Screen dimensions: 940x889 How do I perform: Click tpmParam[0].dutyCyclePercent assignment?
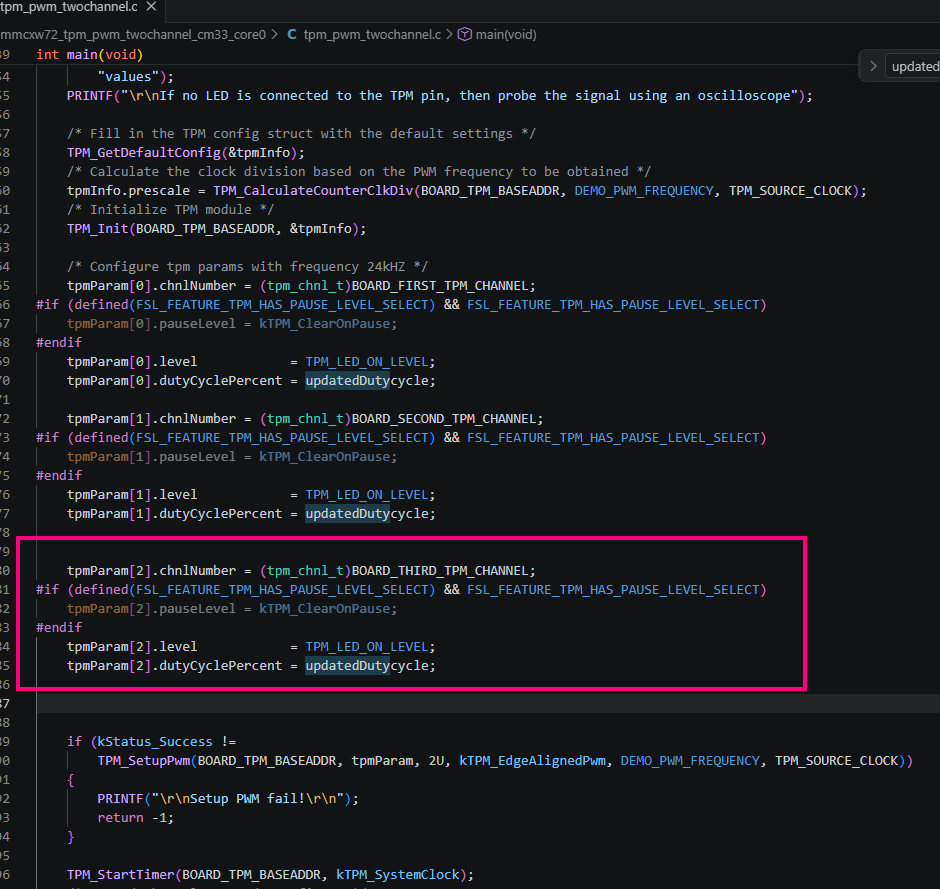251,381
